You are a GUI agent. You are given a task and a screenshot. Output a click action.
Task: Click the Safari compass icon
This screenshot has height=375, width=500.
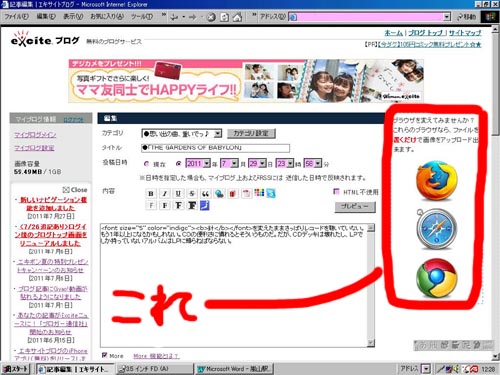point(437,229)
